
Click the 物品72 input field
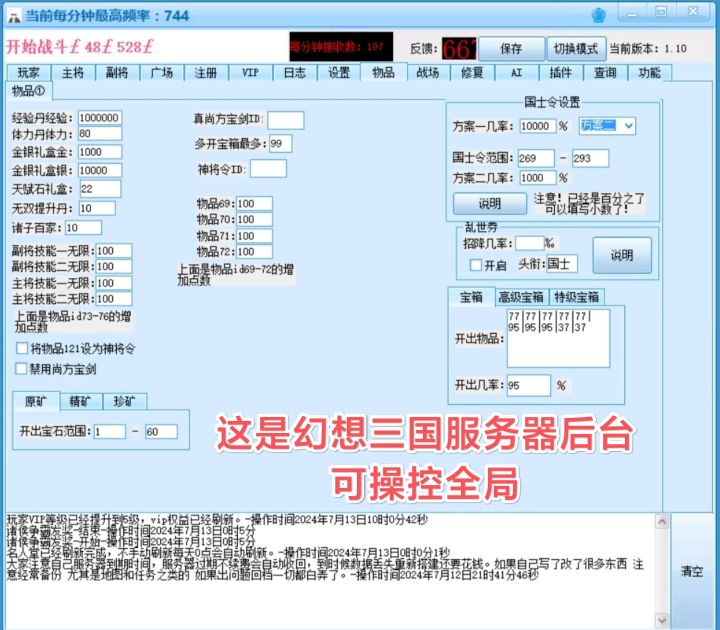click(254, 252)
